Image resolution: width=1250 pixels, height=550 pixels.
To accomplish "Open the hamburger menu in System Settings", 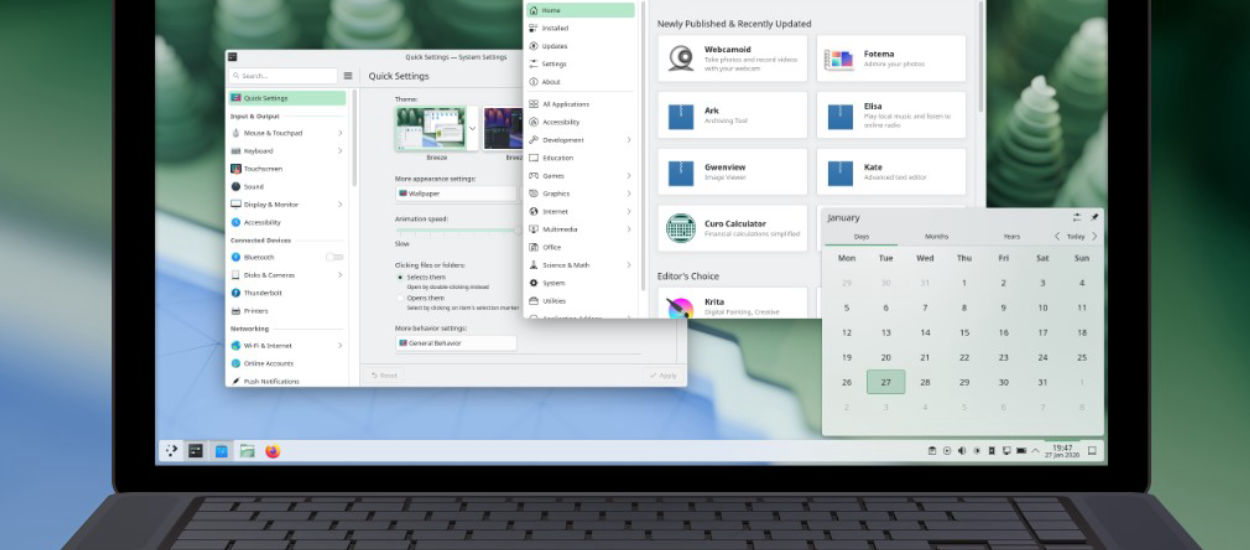I will click(x=348, y=76).
